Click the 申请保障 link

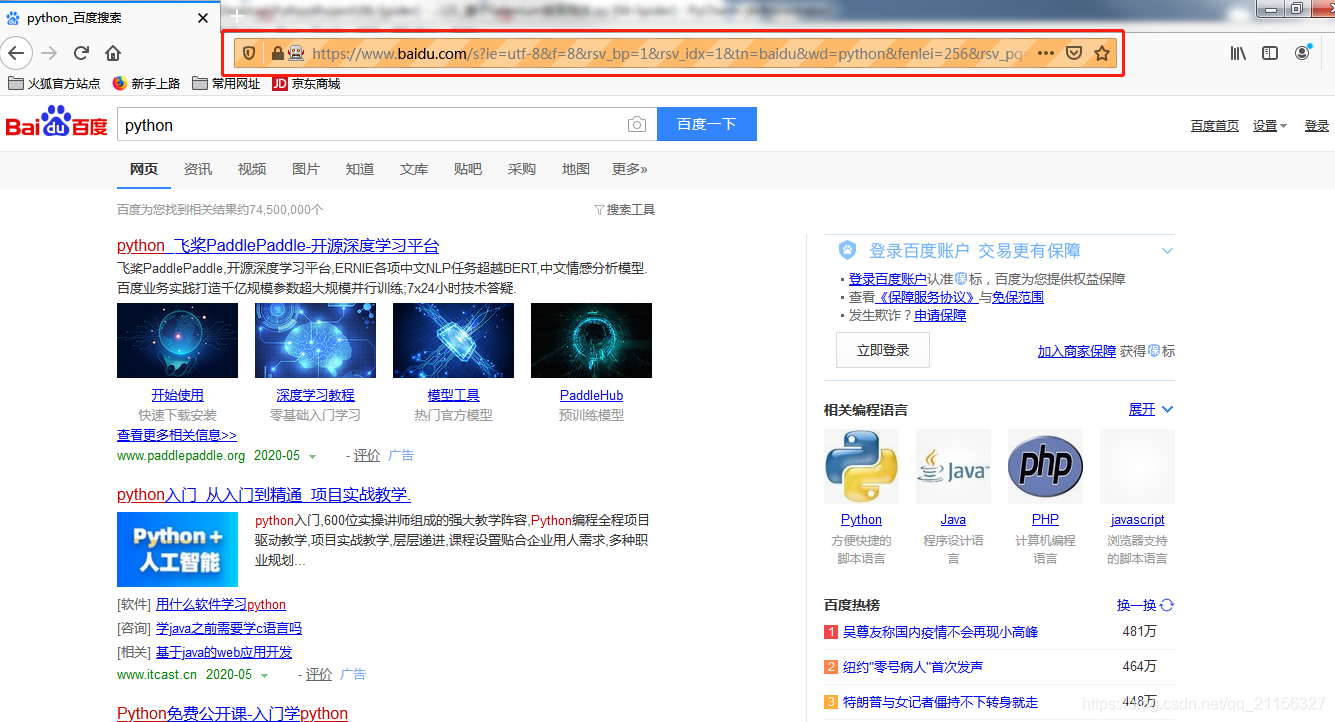click(x=940, y=315)
